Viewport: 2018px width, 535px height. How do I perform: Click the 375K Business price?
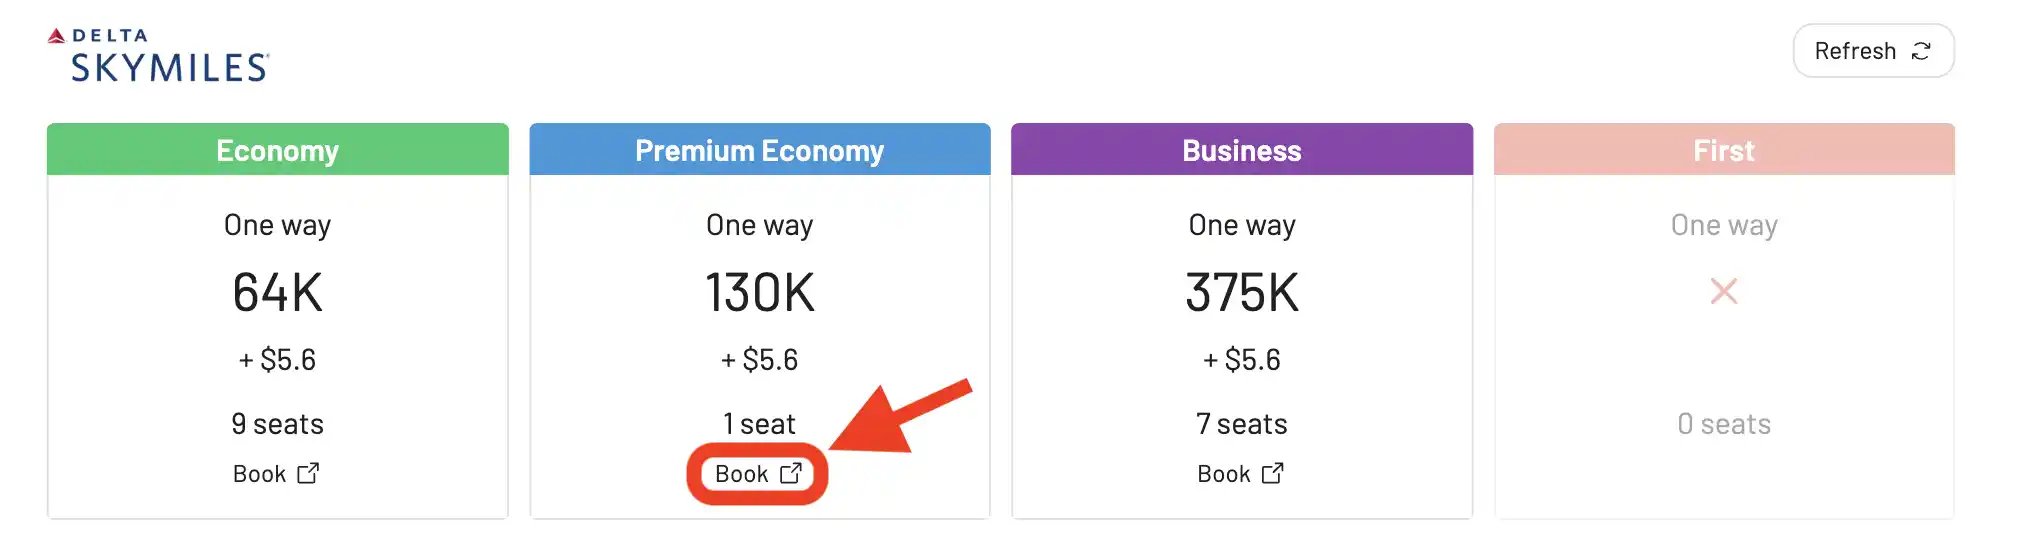1242,293
